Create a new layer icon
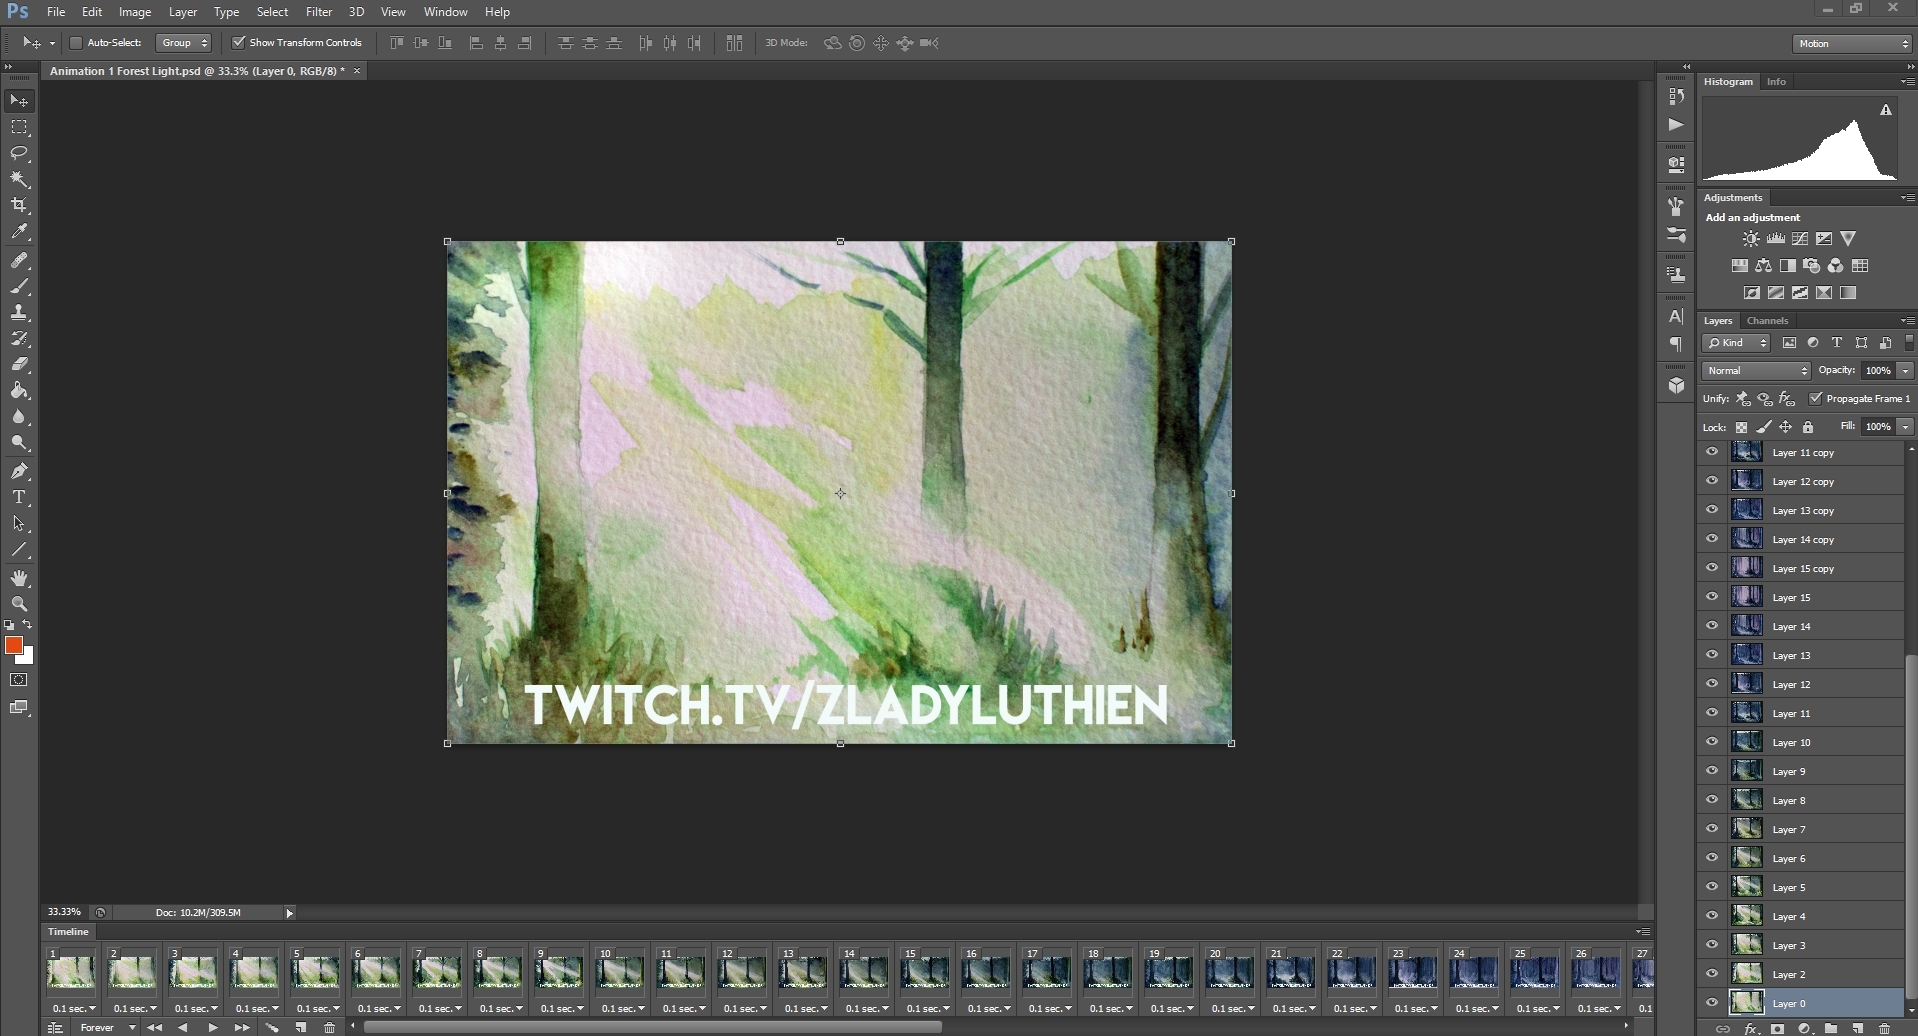 tap(1857, 1029)
